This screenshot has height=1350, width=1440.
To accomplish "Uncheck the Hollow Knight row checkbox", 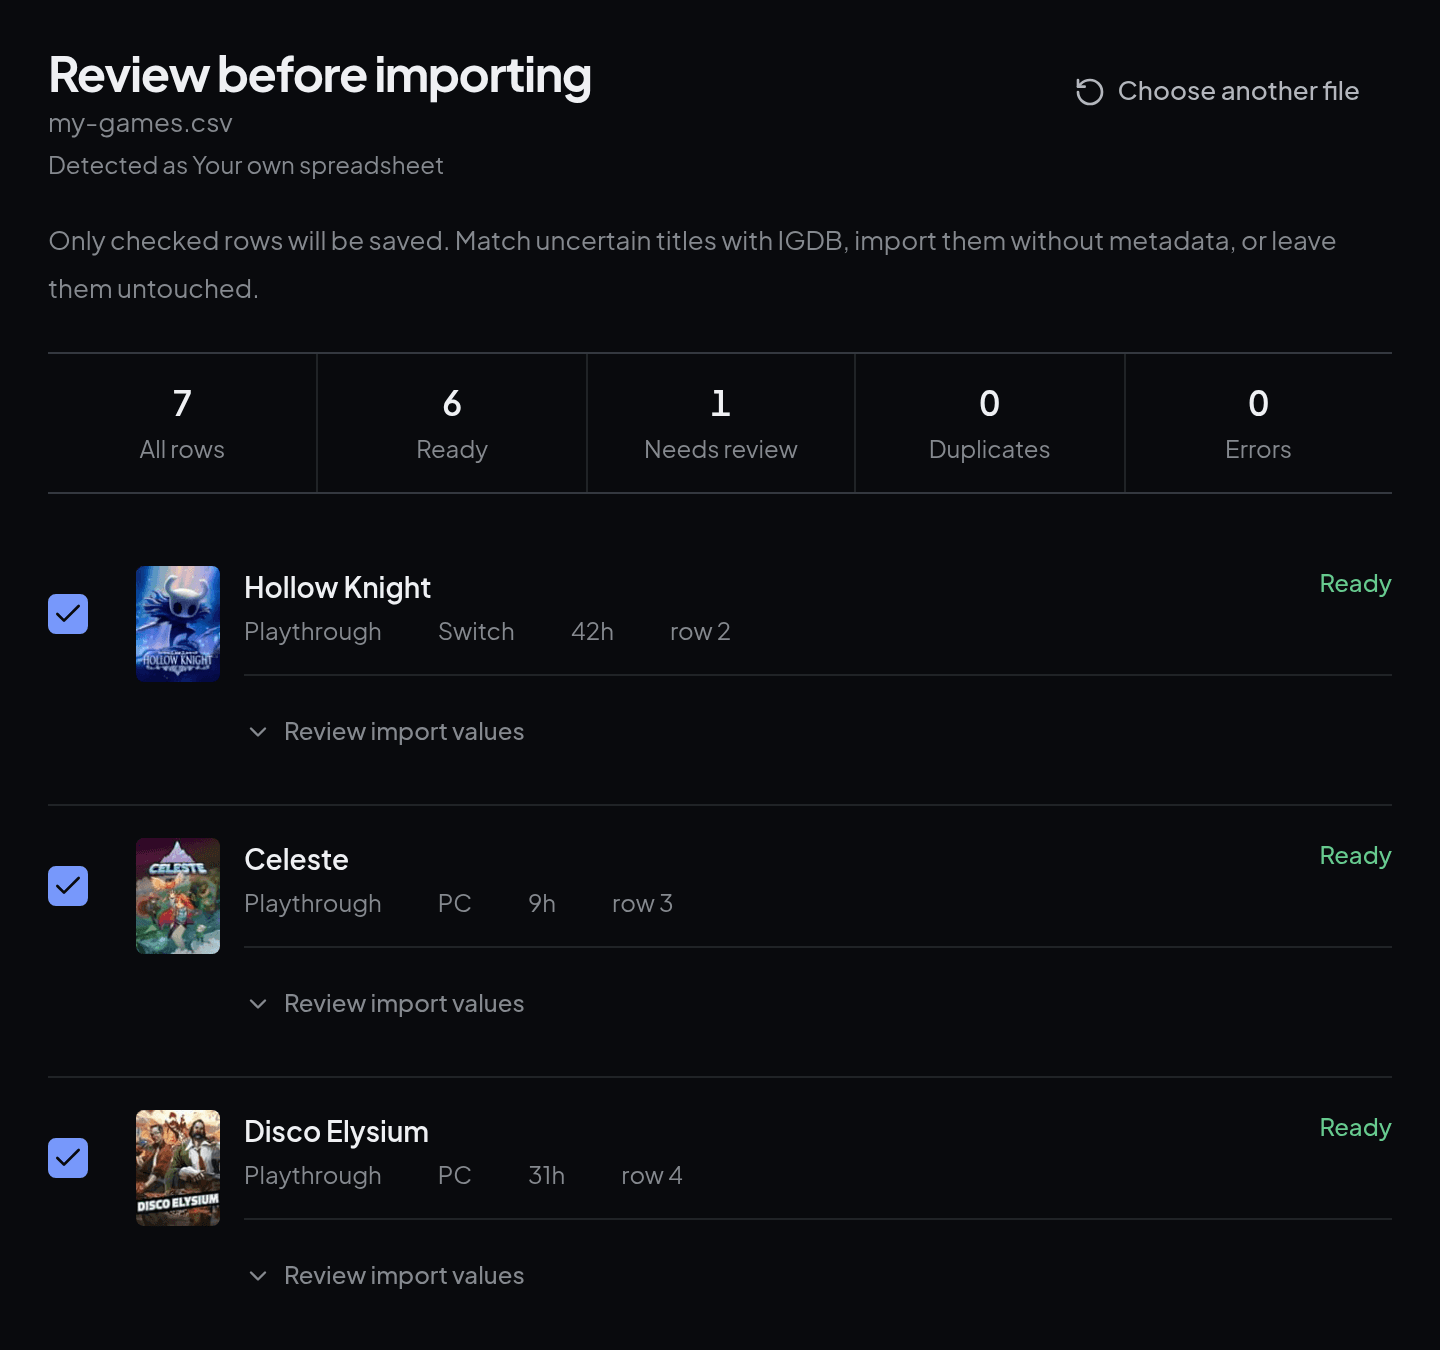I will 68,614.
